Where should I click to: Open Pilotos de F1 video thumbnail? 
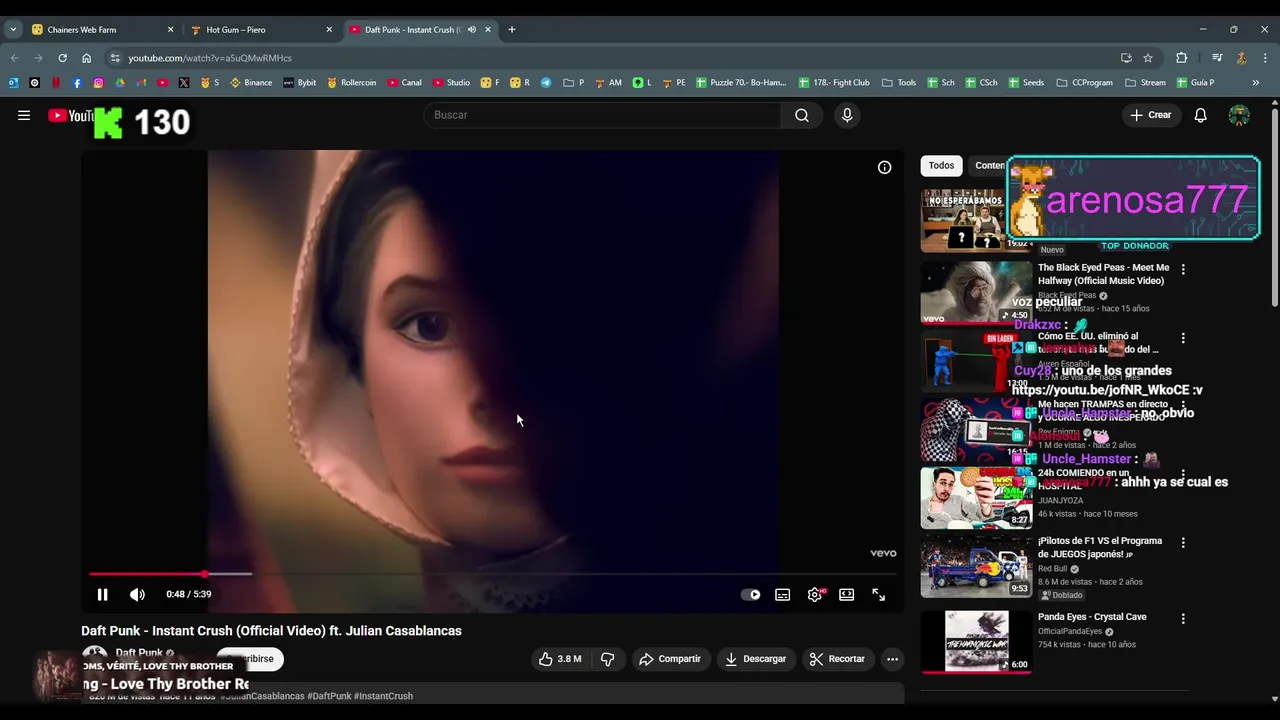click(x=976, y=566)
